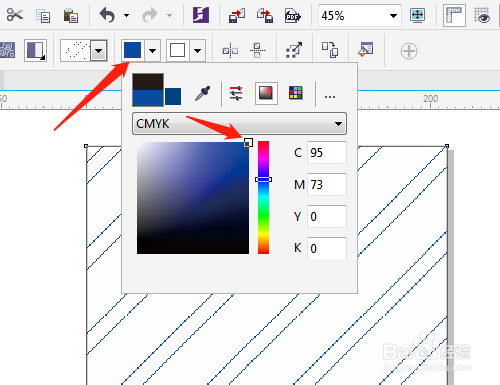Show color sliders view
The width and height of the screenshot is (500, 385).
[x=236, y=93]
